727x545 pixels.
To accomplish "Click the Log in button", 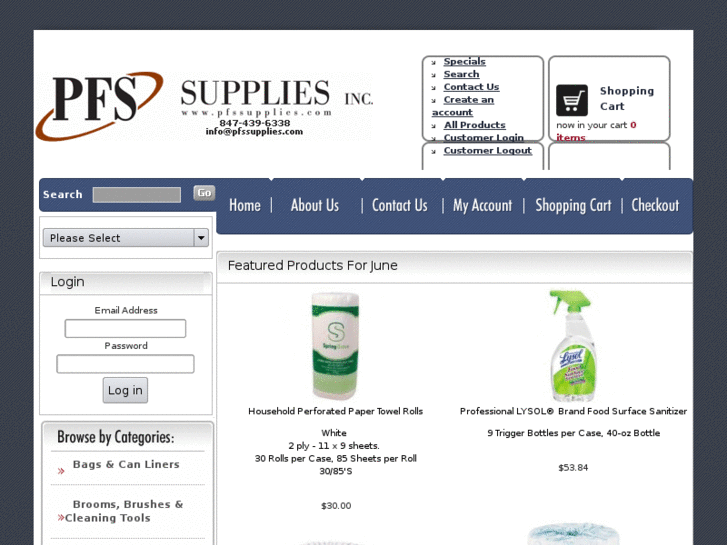I will [x=125, y=390].
